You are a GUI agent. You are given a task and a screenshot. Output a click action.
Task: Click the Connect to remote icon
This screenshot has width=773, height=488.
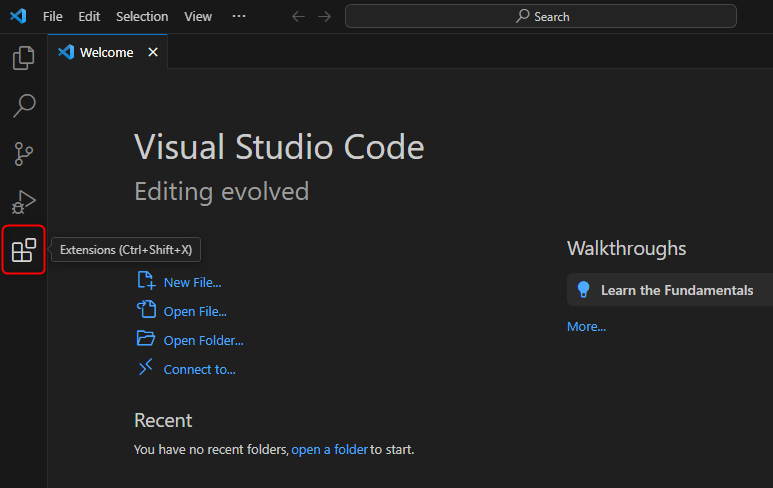pos(146,367)
